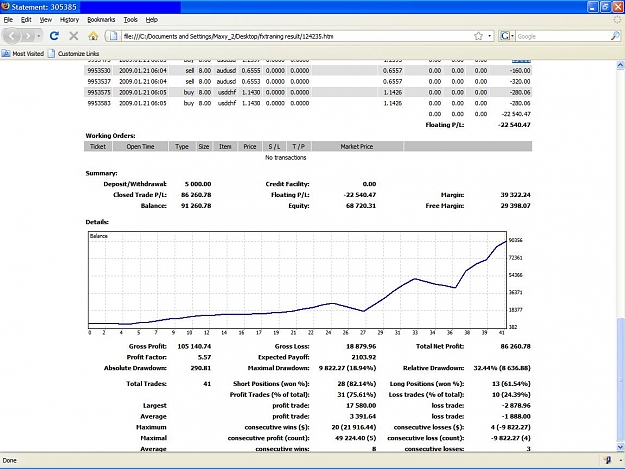This screenshot has width=625, height=469.
Task: Click the scrollbar down arrow
Action: (x=620, y=447)
